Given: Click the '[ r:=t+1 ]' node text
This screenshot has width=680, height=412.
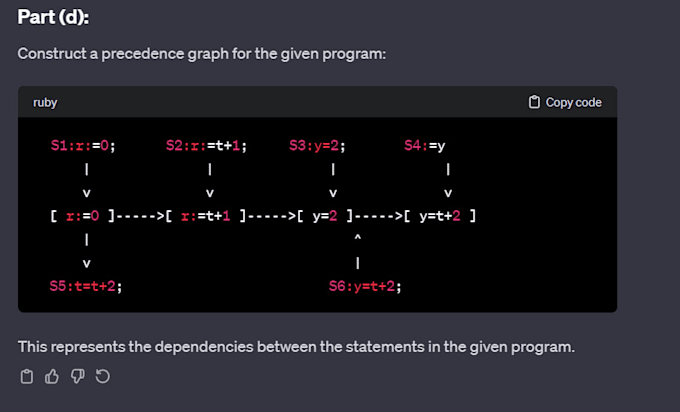Looking at the screenshot, I should [x=206, y=216].
